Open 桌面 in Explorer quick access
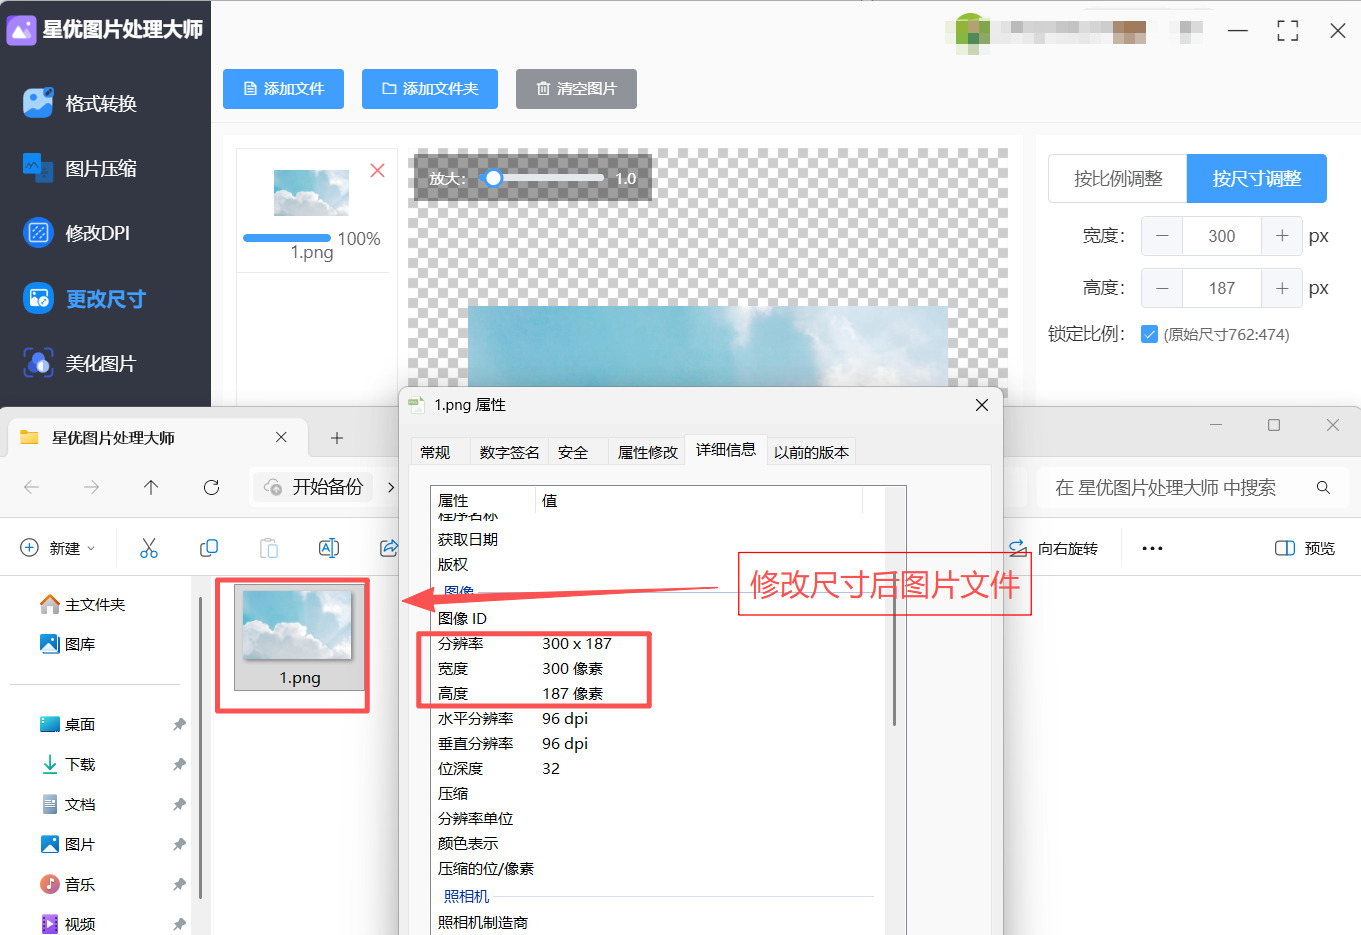This screenshot has height=935, width=1361. pos(68,724)
